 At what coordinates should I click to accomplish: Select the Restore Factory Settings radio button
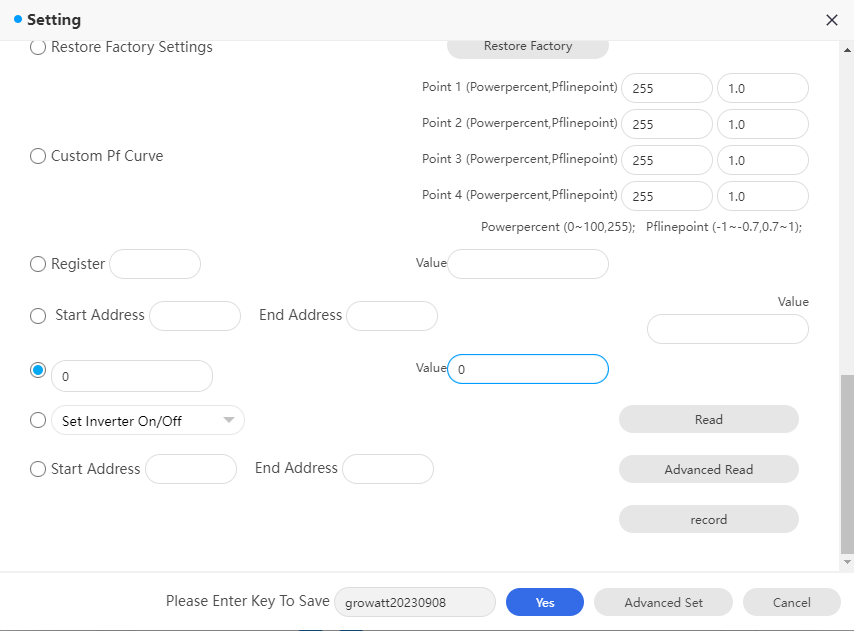[38, 47]
